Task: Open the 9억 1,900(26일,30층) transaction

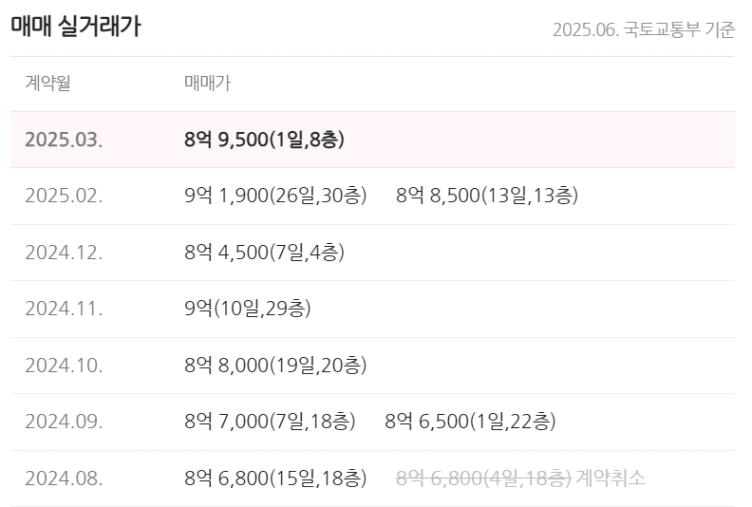Action: click(x=276, y=196)
